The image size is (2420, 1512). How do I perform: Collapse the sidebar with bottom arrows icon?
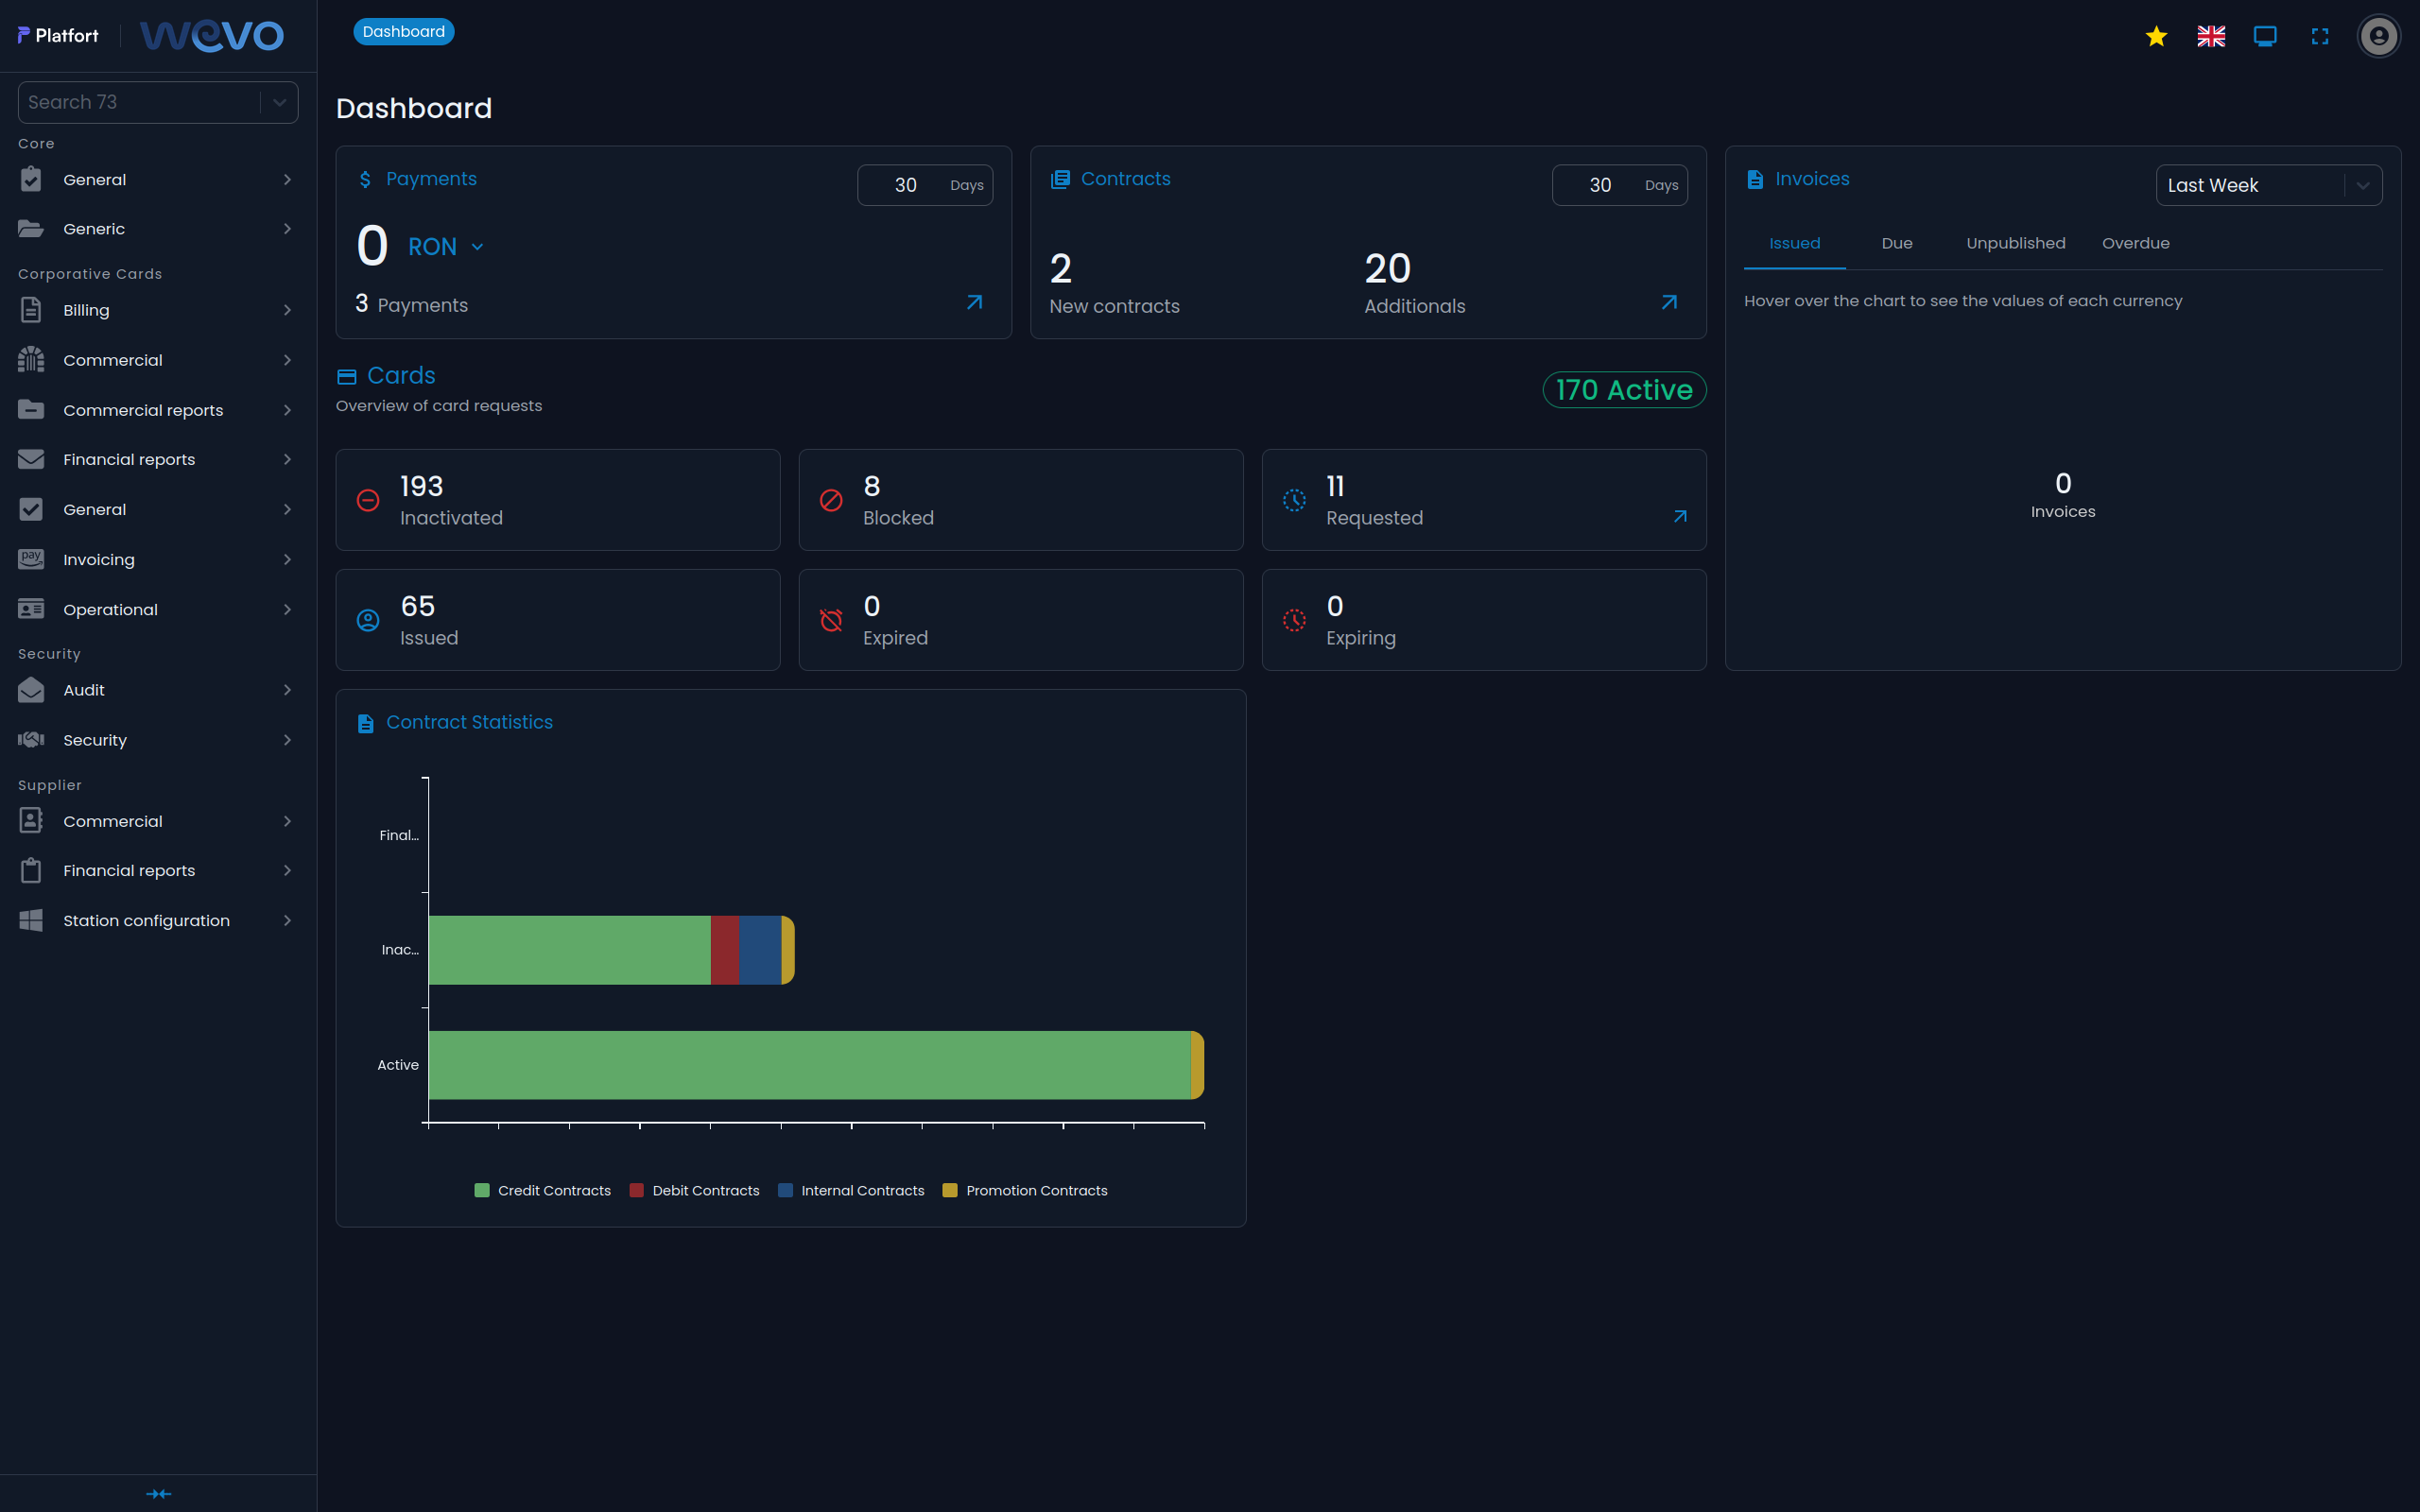coord(158,1493)
